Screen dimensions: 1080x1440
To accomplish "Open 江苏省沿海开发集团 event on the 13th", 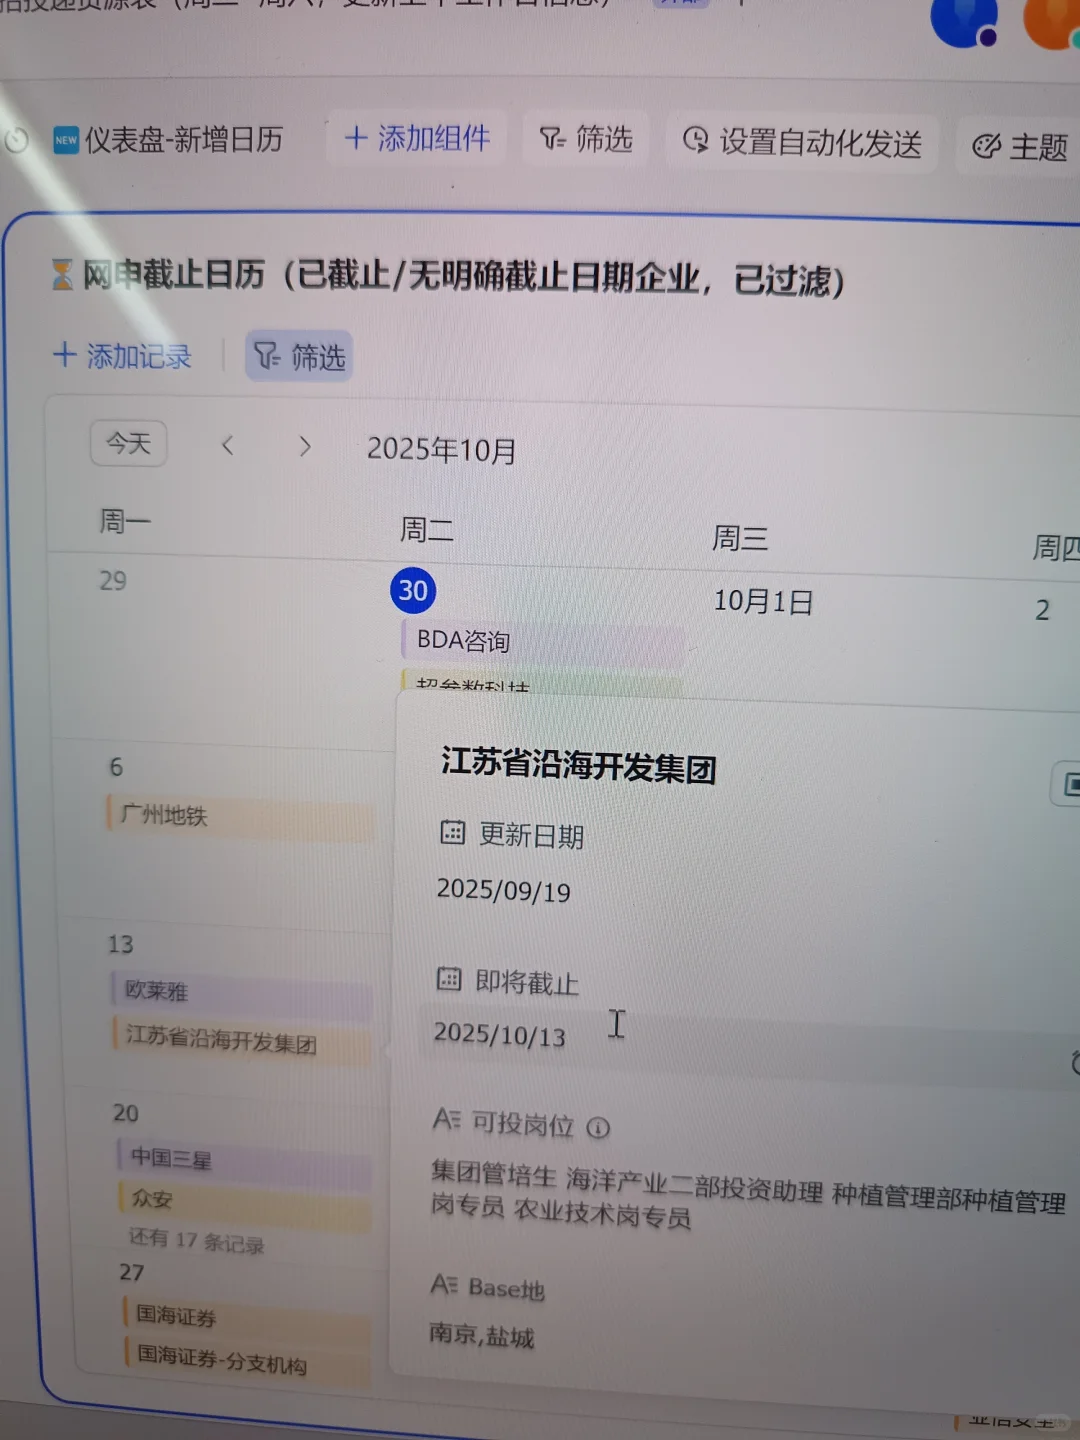I will (241, 1040).
